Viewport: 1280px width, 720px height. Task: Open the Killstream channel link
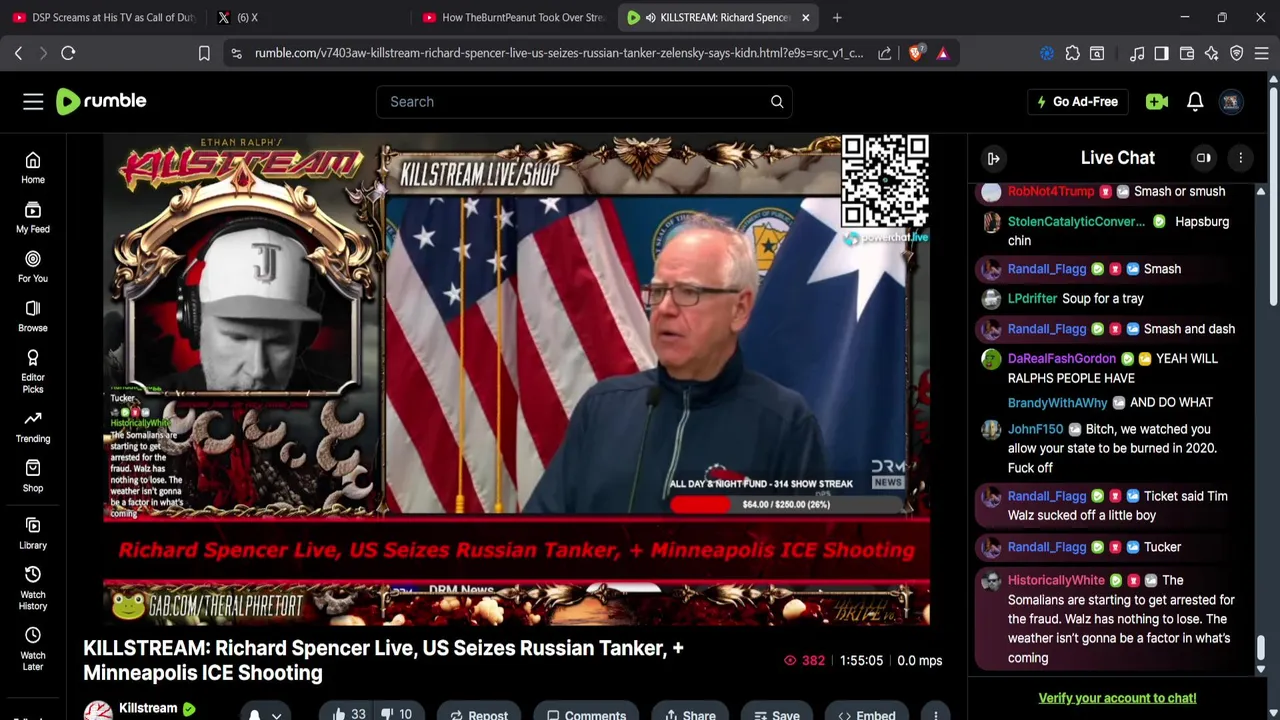coord(148,708)
